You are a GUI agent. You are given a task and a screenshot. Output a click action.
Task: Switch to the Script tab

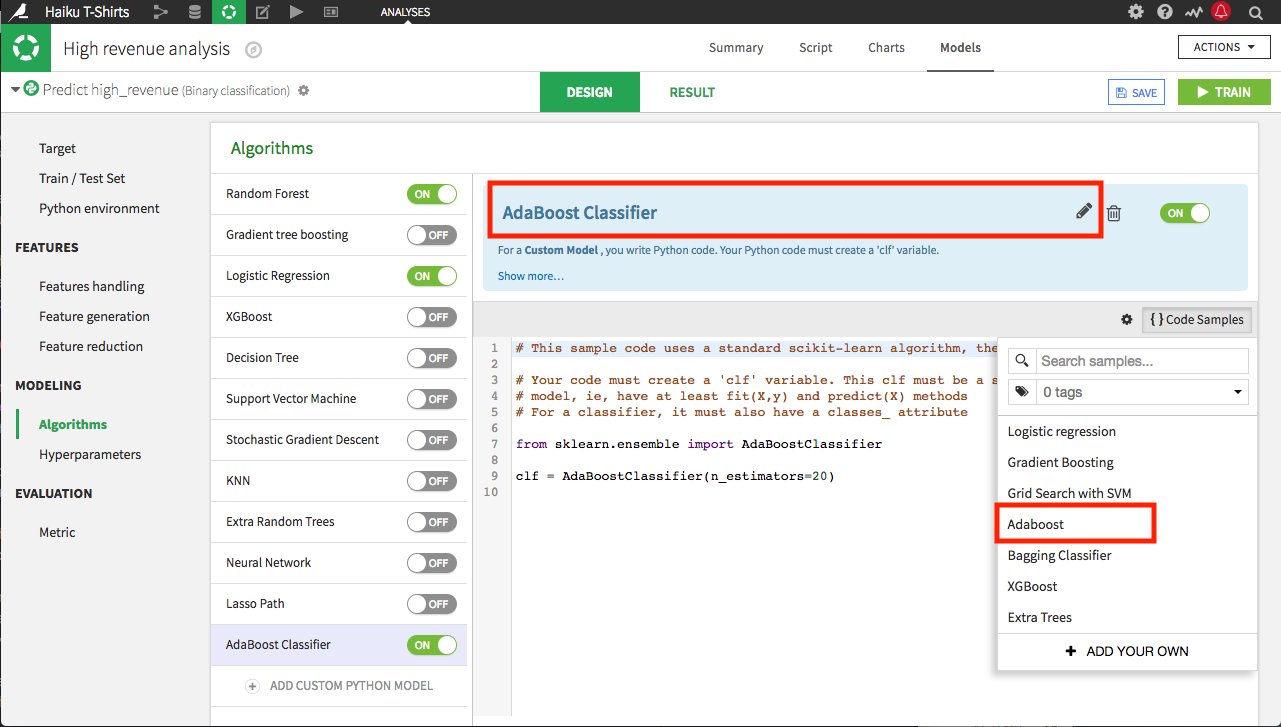(x=816, y=48)
